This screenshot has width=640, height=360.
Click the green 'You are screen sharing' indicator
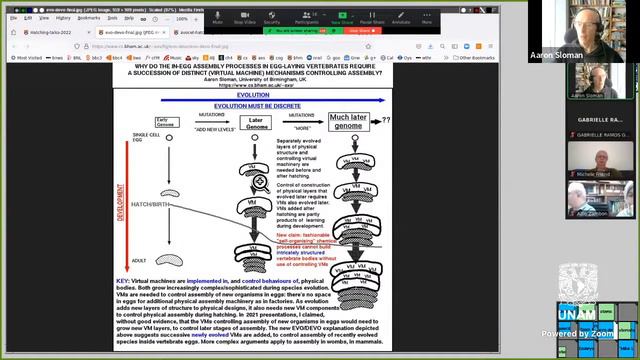point(303,31)
